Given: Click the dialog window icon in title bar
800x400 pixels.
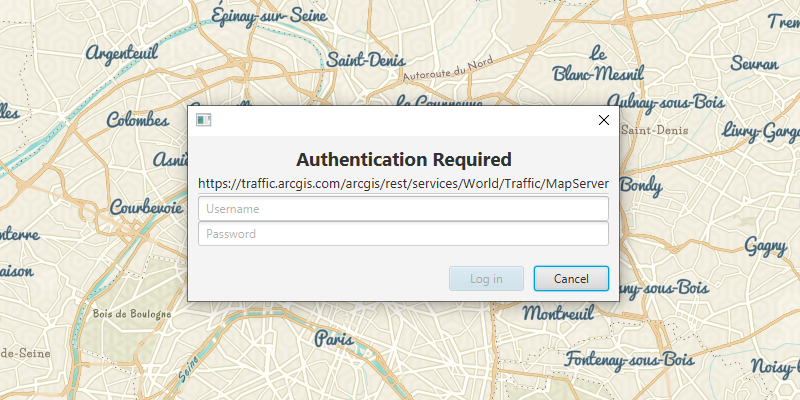Looking at the screenshot, I should pyautogui.click(x=204, y=120).
